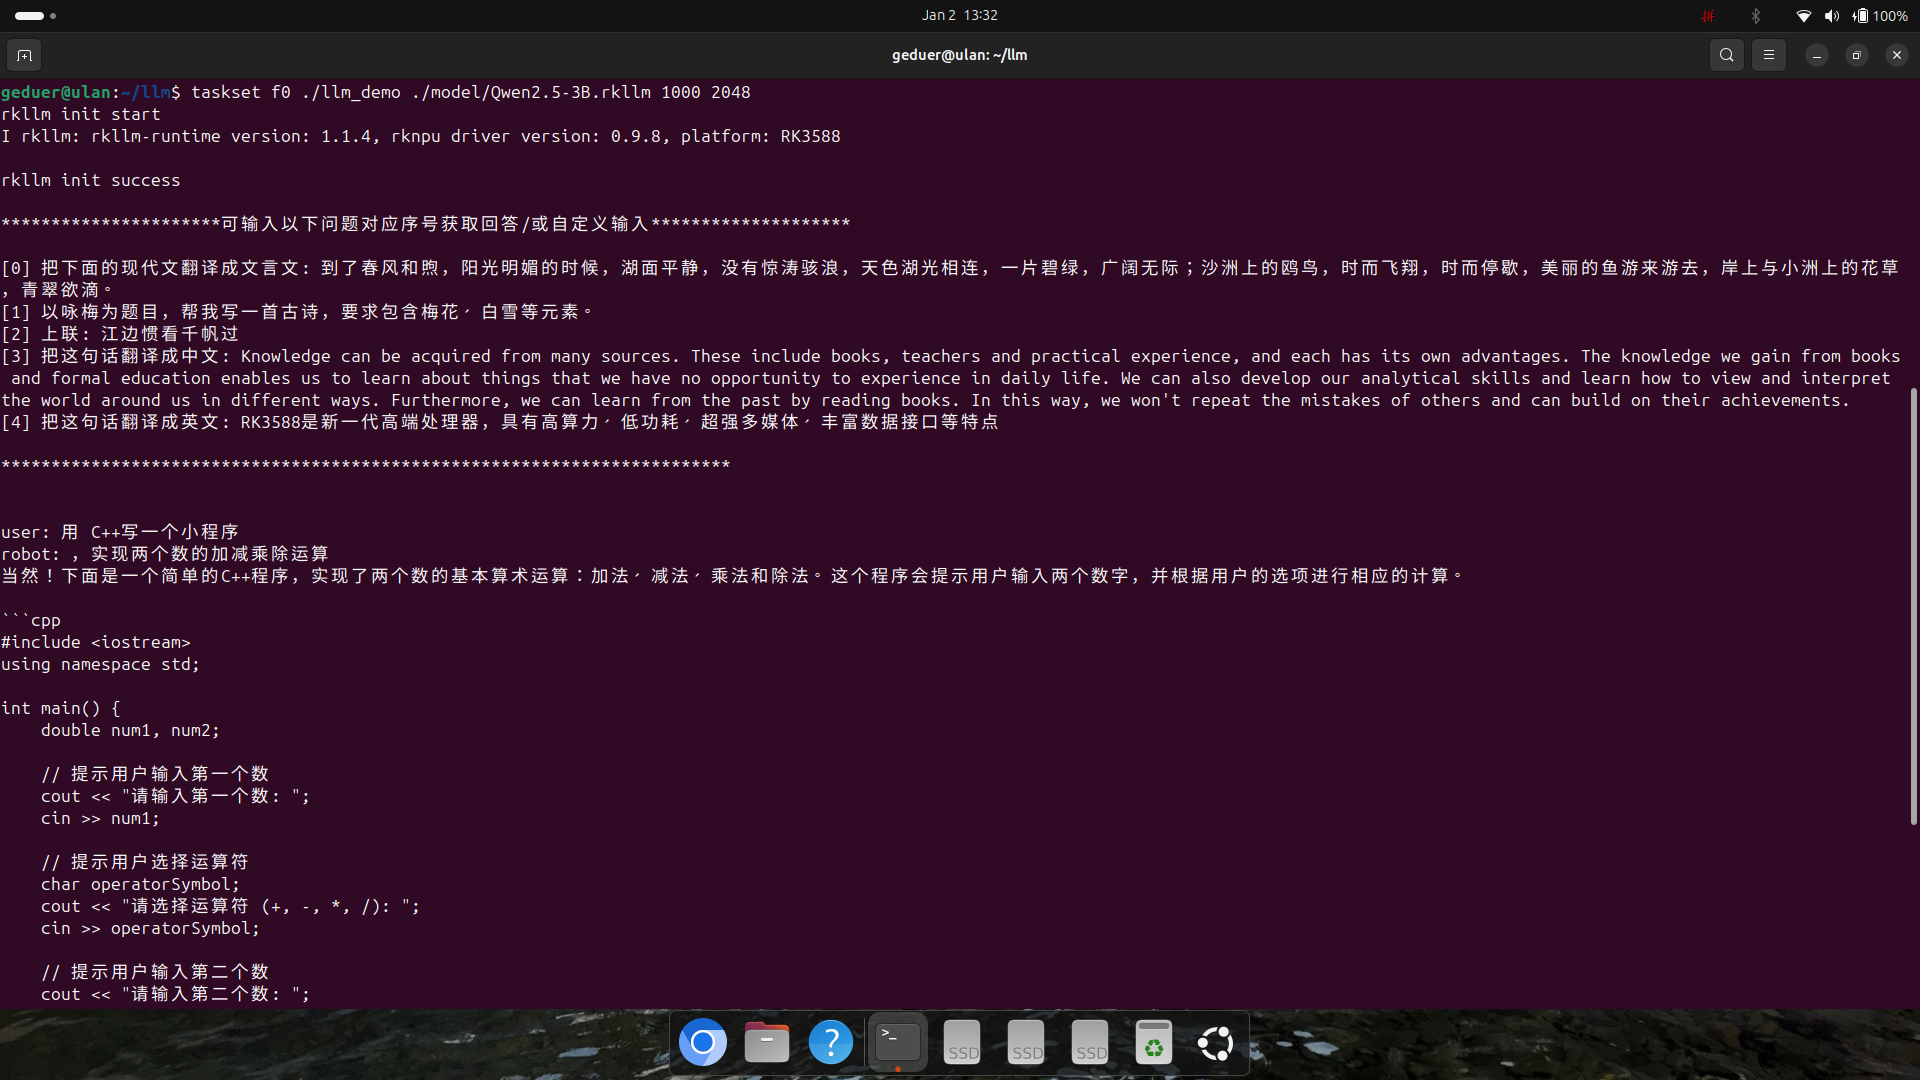Click the terminal vertical scrollbar

(x=1914, y=606)
